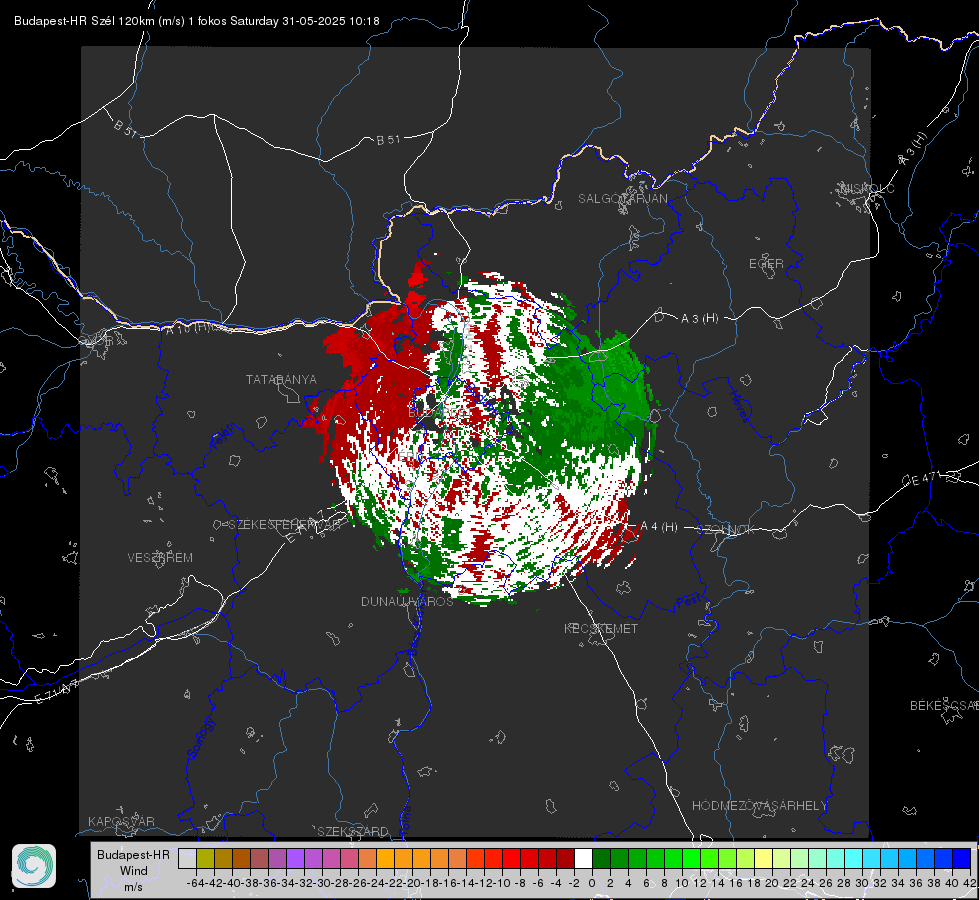Screen dimensions: 979x900
Task: Click the VESZPRÉM city label
Action: click(x=160, y=558)
